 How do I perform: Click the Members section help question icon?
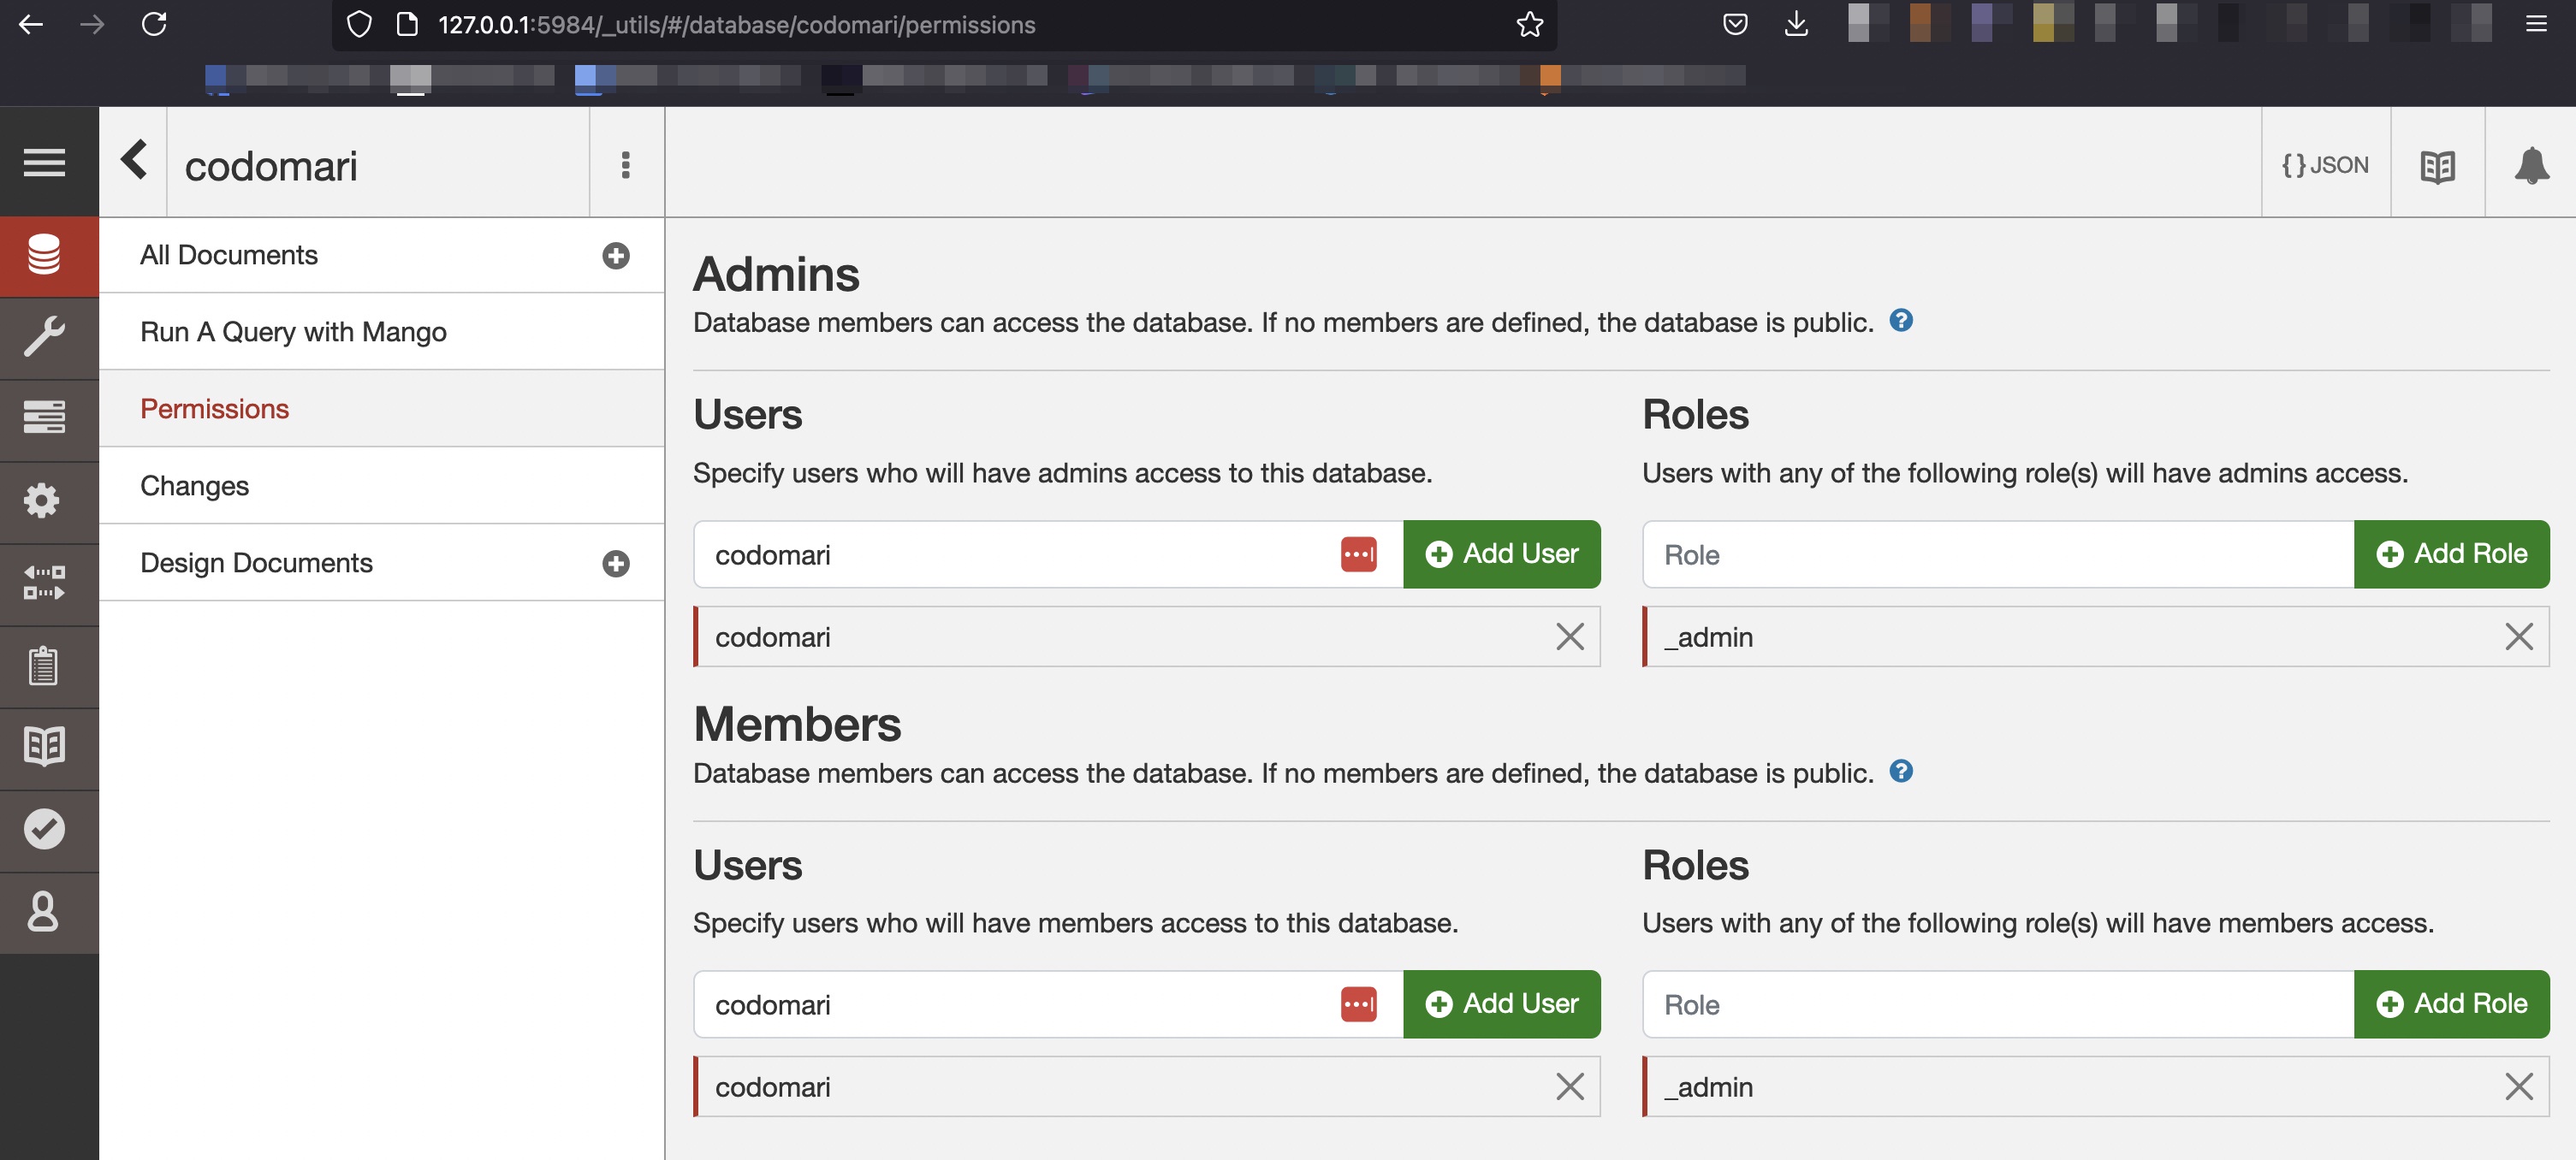click(x=1901, y=771)
